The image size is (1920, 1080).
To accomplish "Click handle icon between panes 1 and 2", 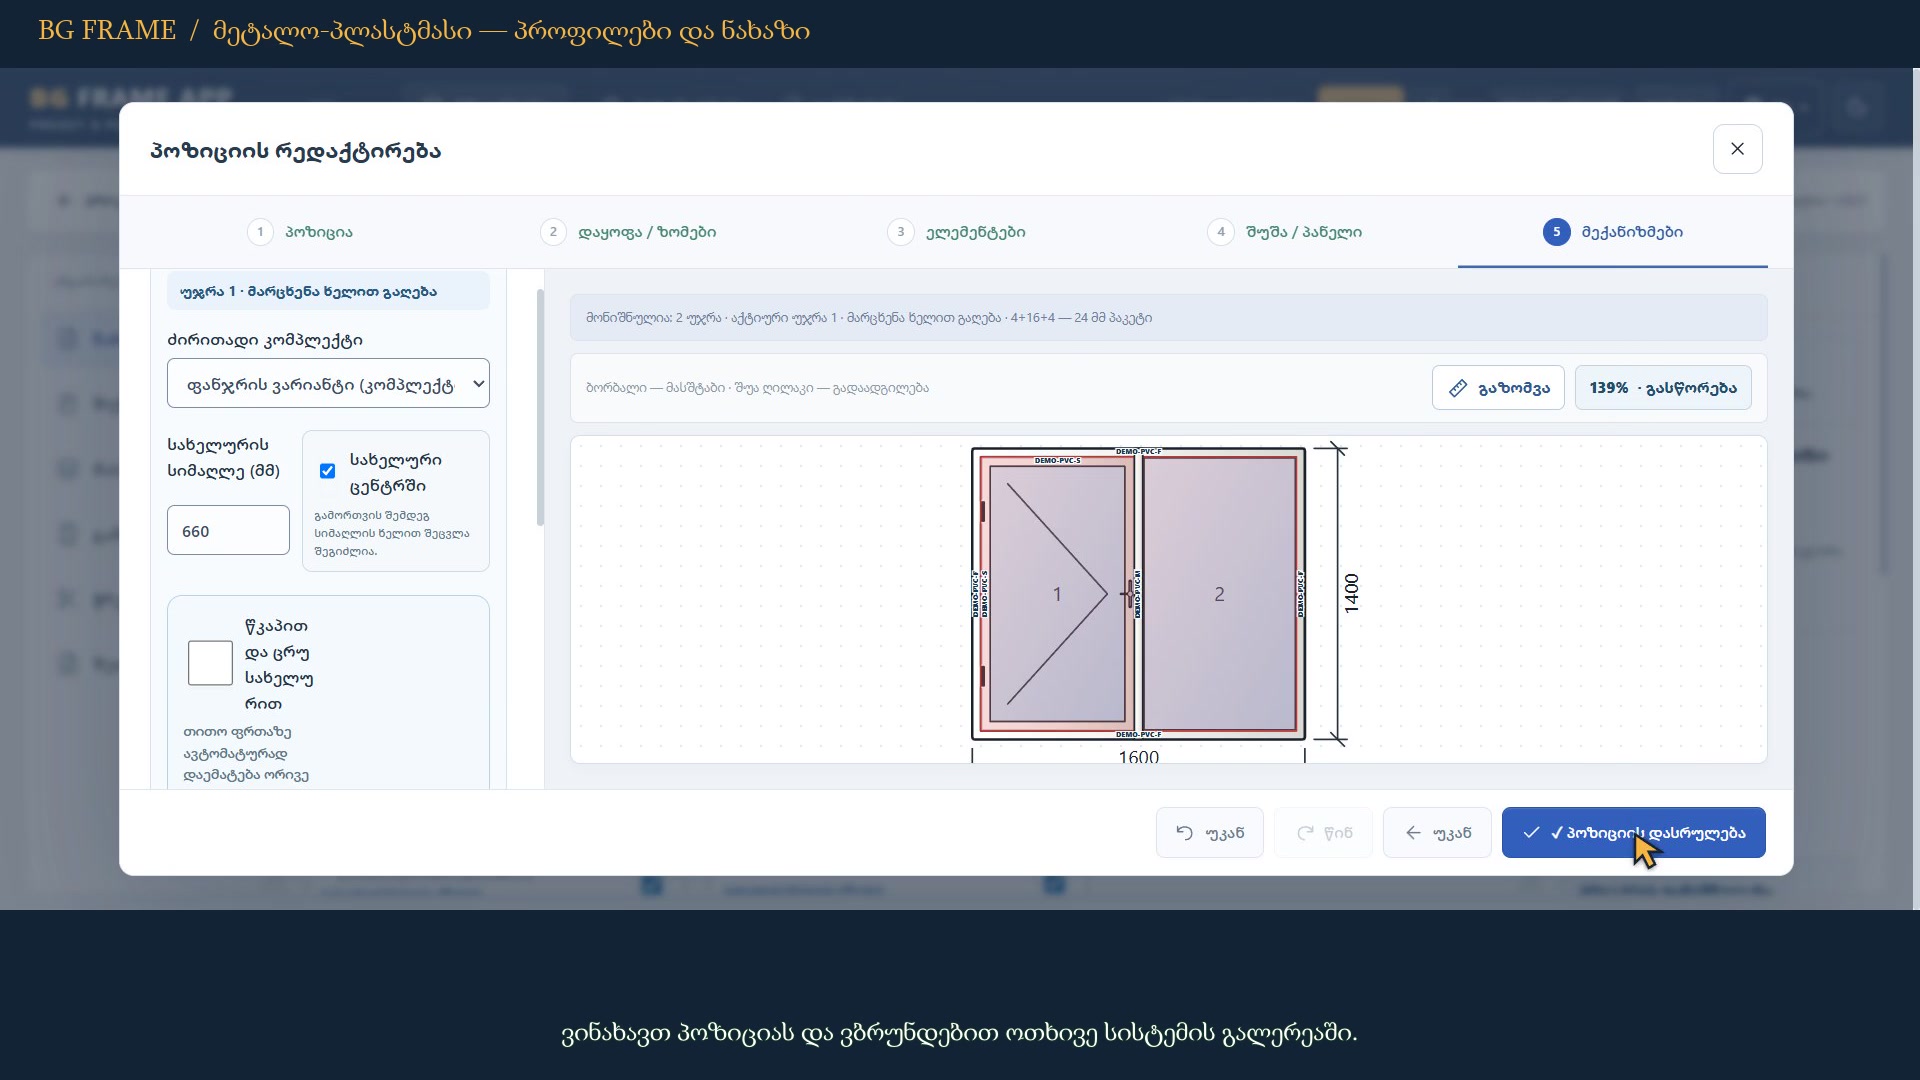I will pos(1130,593).
